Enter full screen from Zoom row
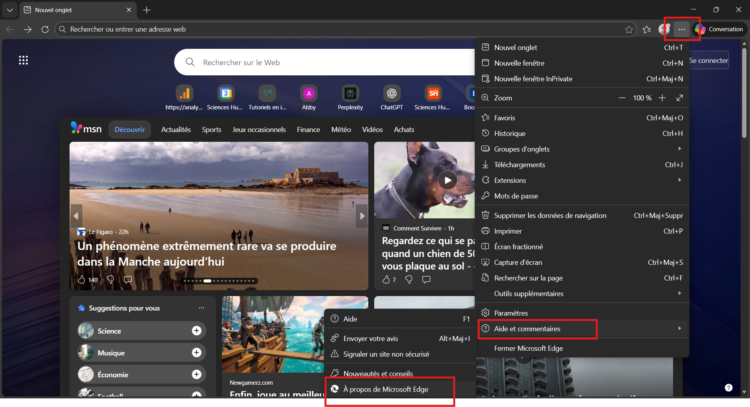Screen dimensions: 750x407 click(x=680, y=98)
